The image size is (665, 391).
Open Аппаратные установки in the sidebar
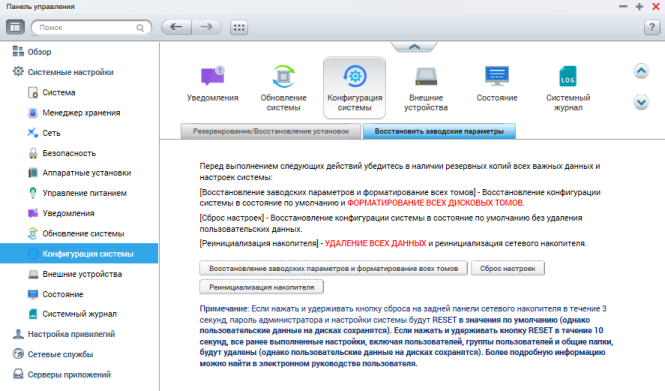pos(87,173)
